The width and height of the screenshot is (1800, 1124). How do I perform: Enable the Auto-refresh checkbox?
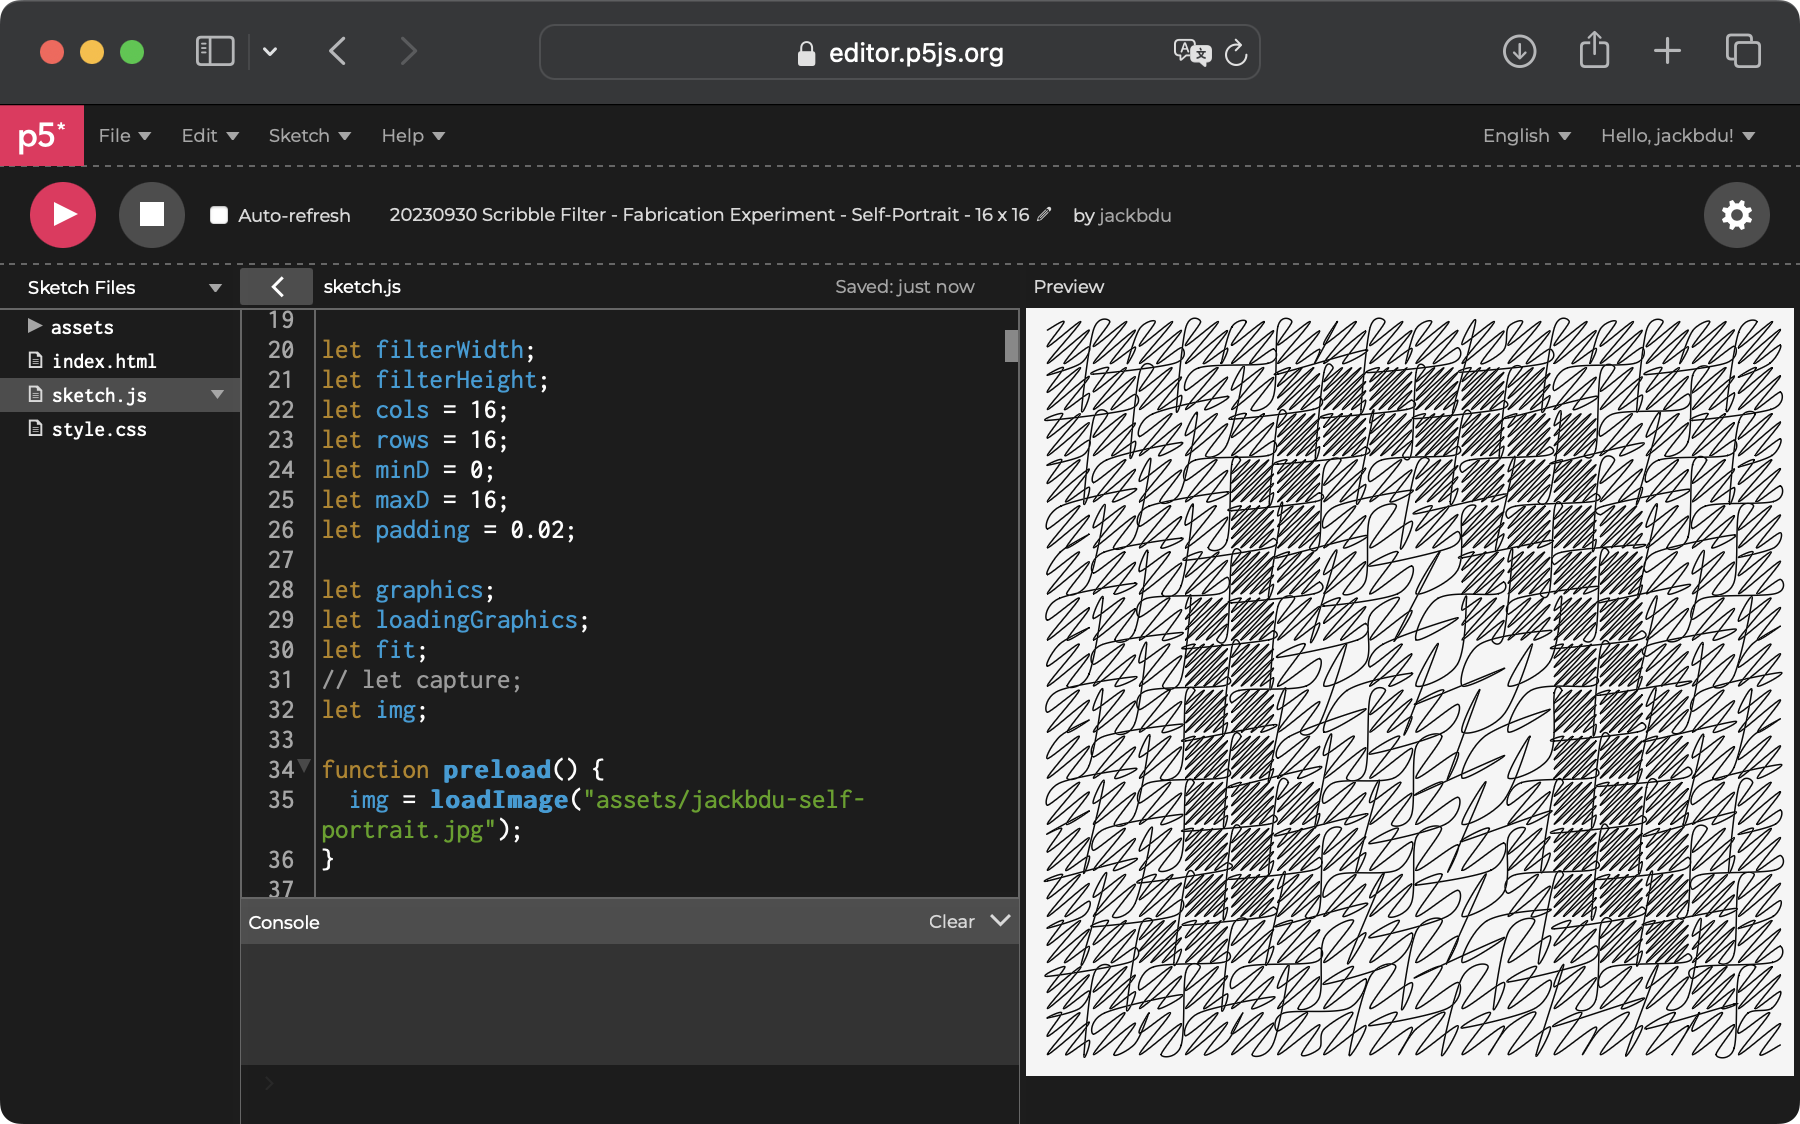tap(219, 215)
